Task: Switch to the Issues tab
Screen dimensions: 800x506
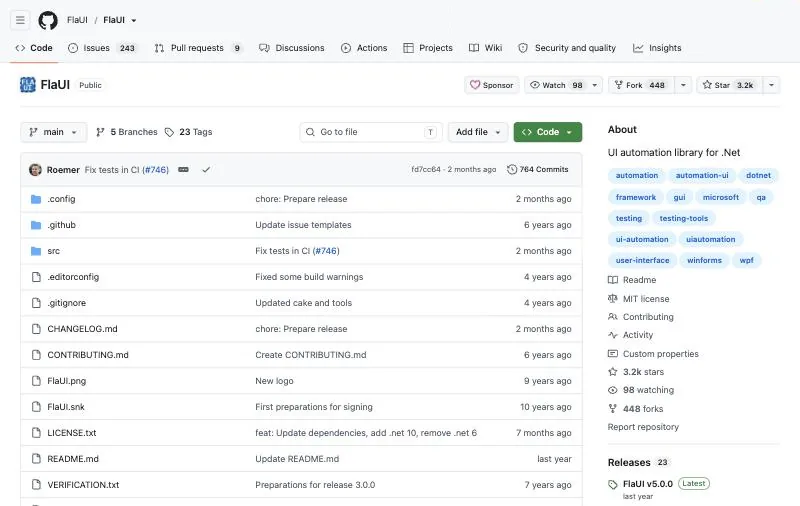Action: 102,48
